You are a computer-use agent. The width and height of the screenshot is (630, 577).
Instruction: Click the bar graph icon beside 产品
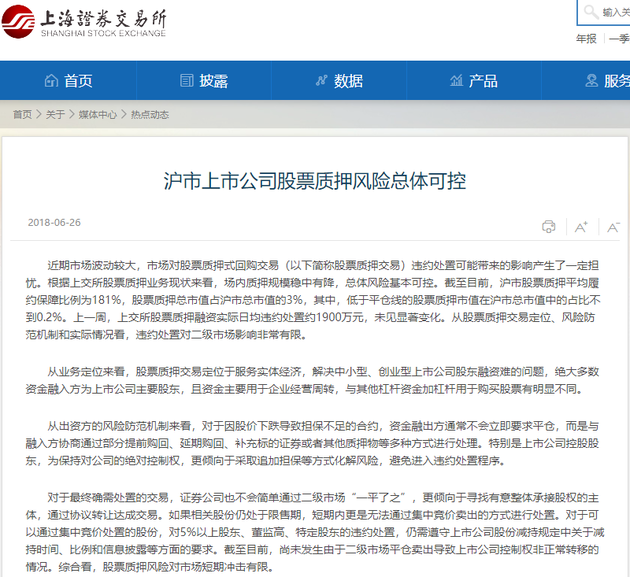click(x=456, y=81)
